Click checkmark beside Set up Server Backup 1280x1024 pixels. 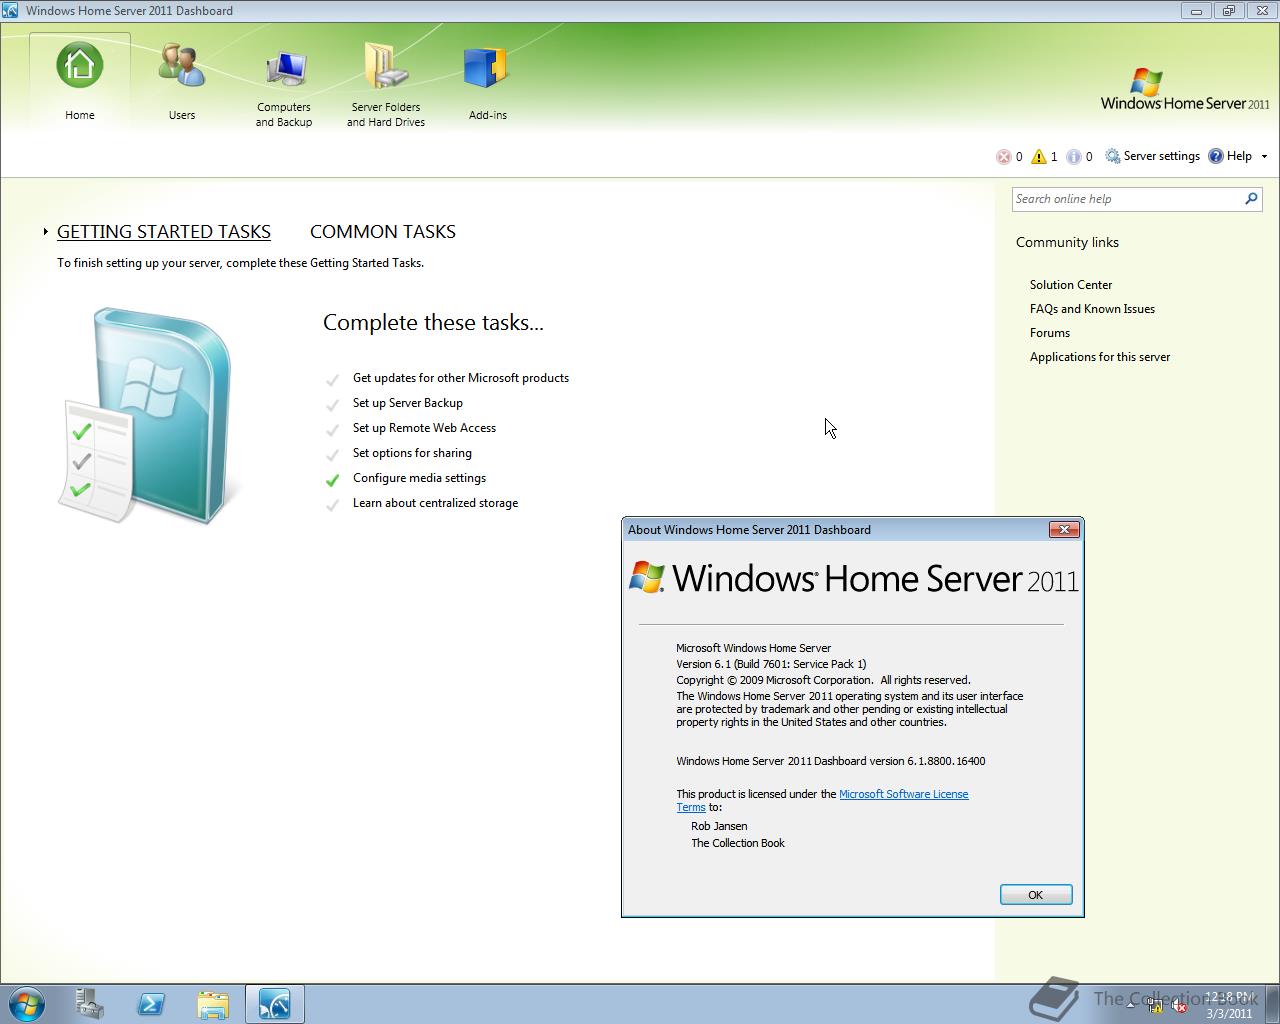(x=333, y=404)
